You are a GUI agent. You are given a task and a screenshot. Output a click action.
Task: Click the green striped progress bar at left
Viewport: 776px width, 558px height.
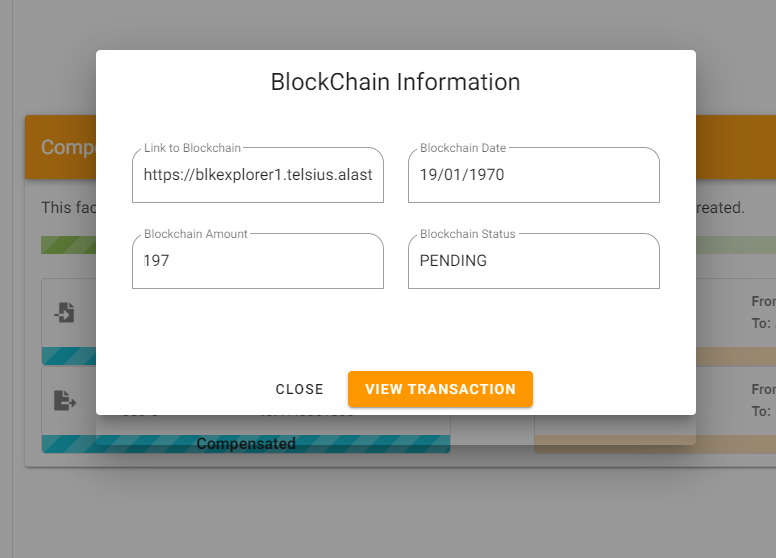pyautogui.click(x=68, y=245)
